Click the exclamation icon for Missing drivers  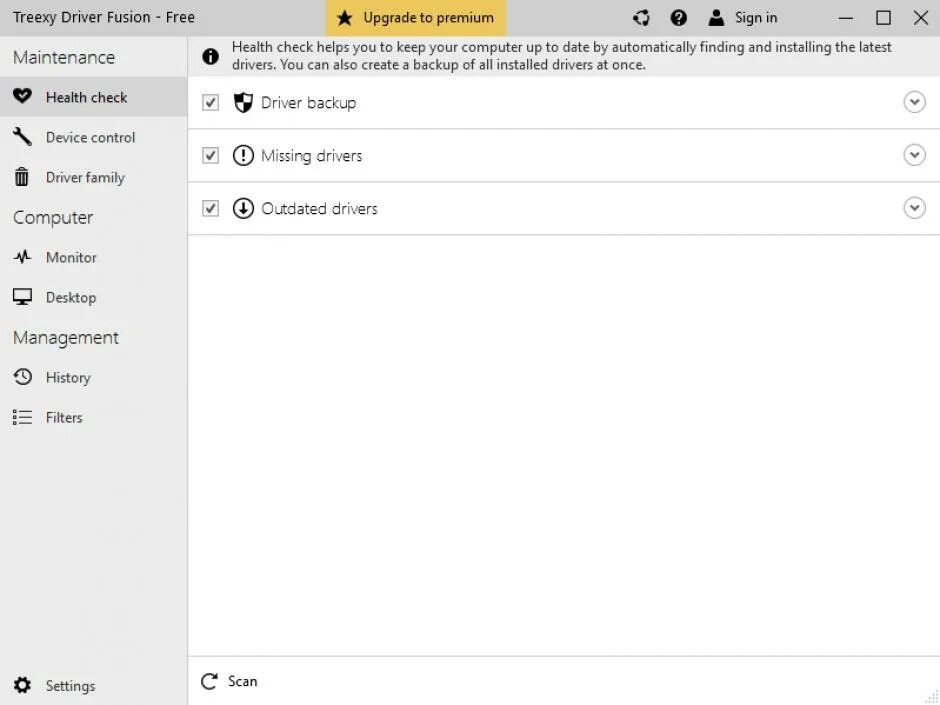click(x=243, y=155)
